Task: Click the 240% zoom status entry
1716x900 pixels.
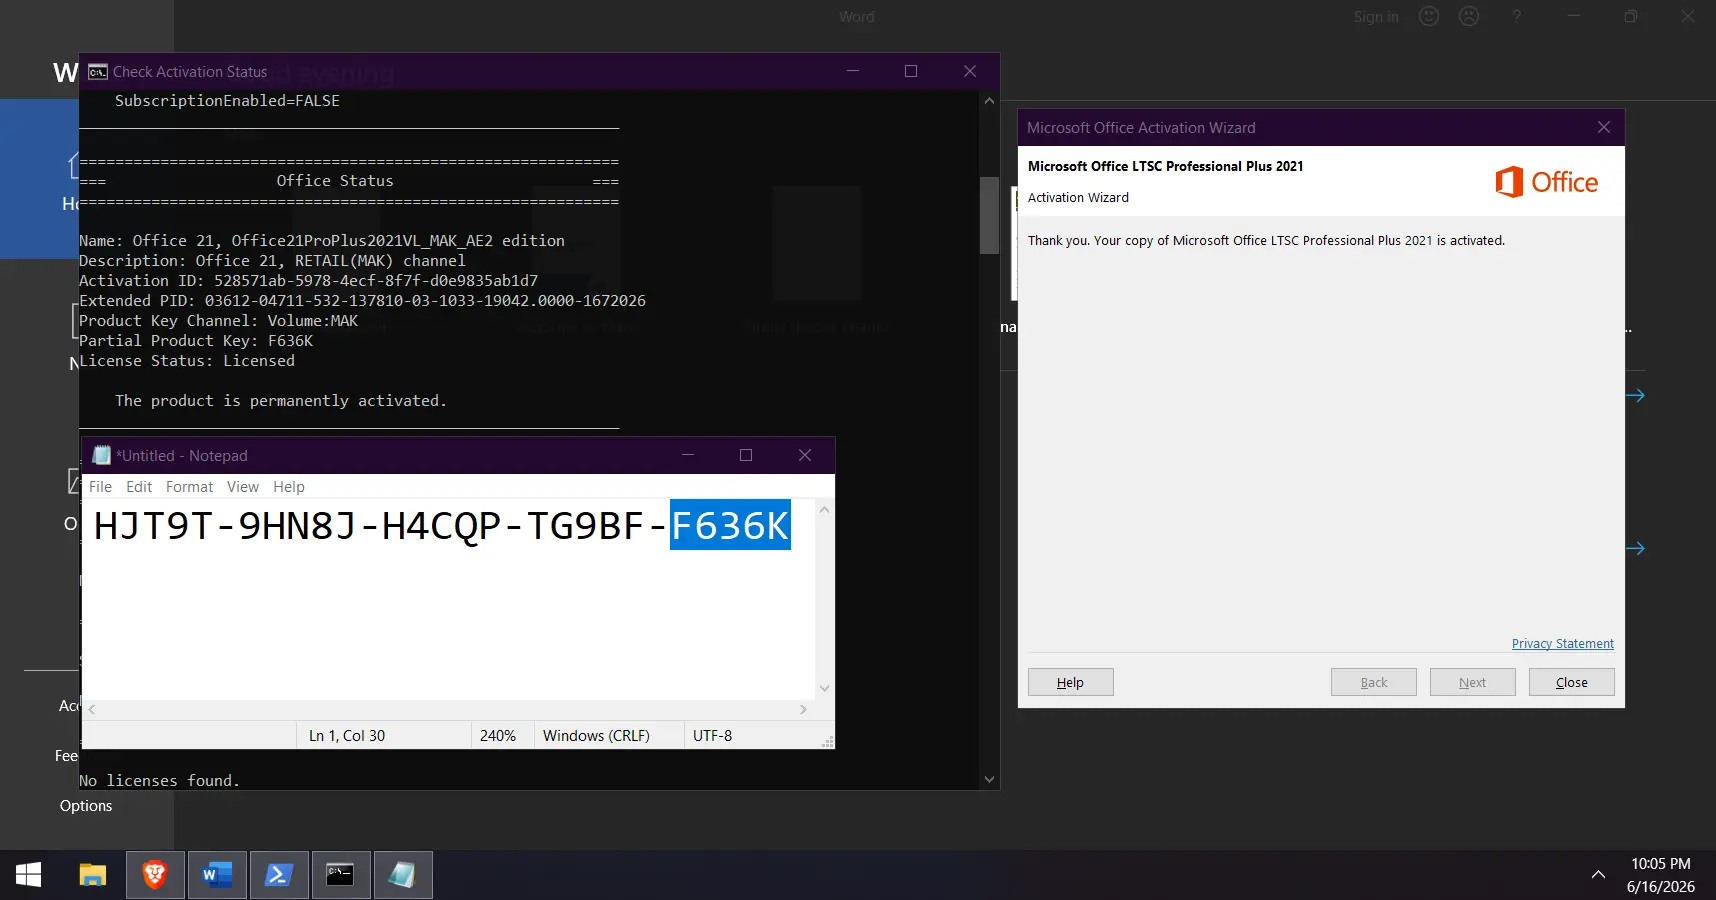Action: [x=498, y=736]
